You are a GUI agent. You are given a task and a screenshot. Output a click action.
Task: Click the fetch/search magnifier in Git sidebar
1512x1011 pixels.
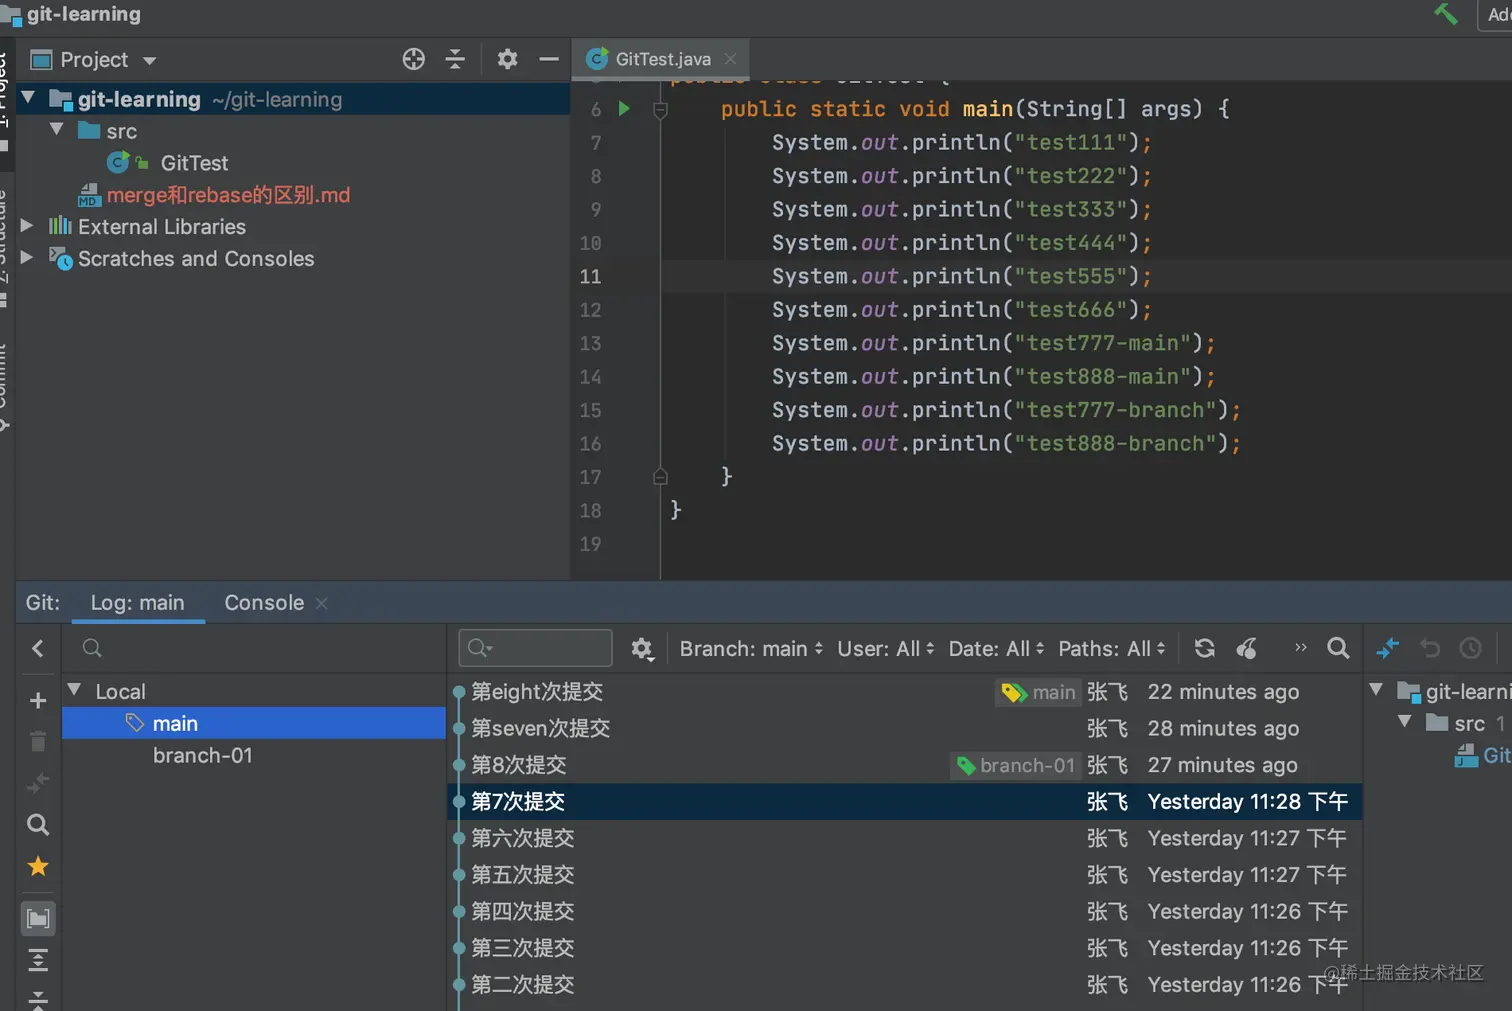click(38, 825)
